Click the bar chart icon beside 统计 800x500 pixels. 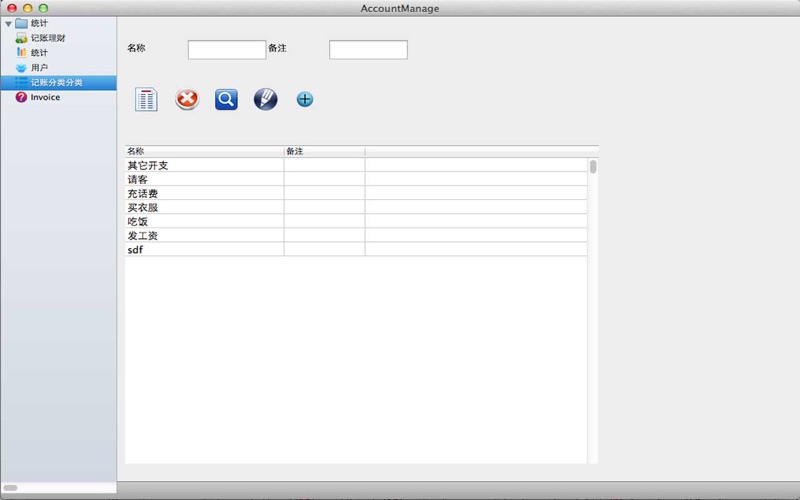21,52
